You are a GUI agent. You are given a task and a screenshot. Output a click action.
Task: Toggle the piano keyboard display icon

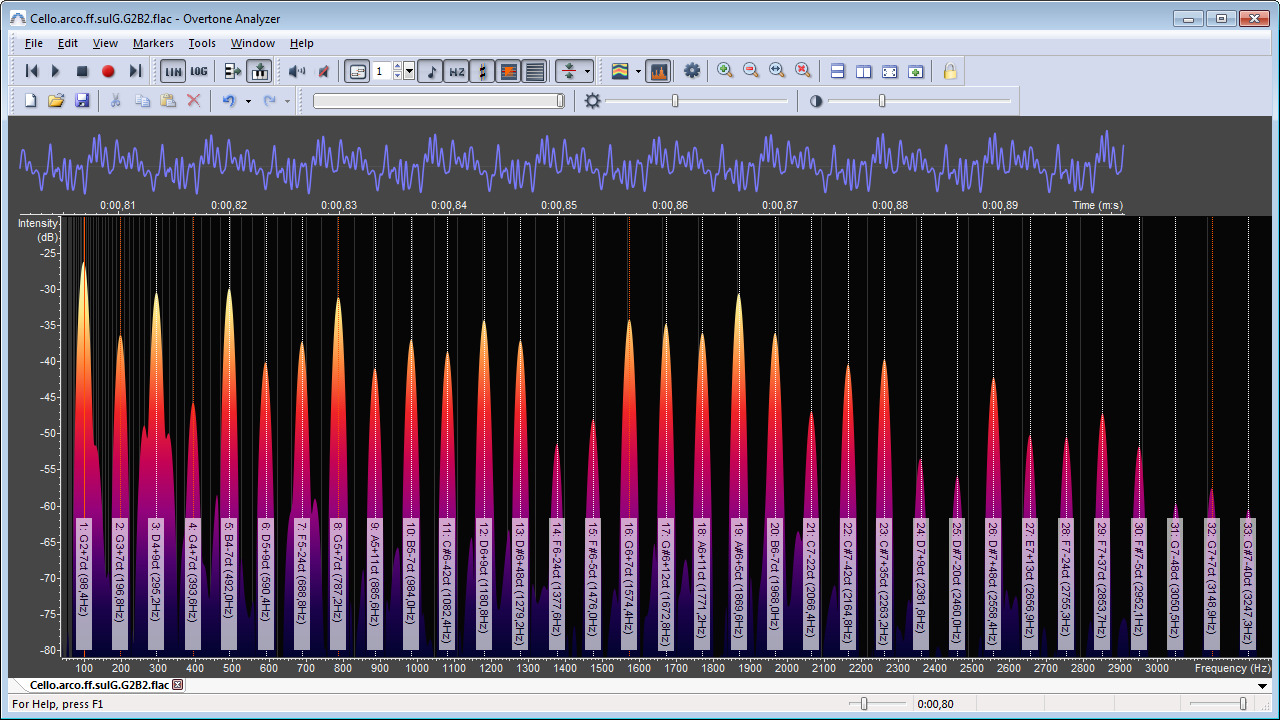[260, 71]
